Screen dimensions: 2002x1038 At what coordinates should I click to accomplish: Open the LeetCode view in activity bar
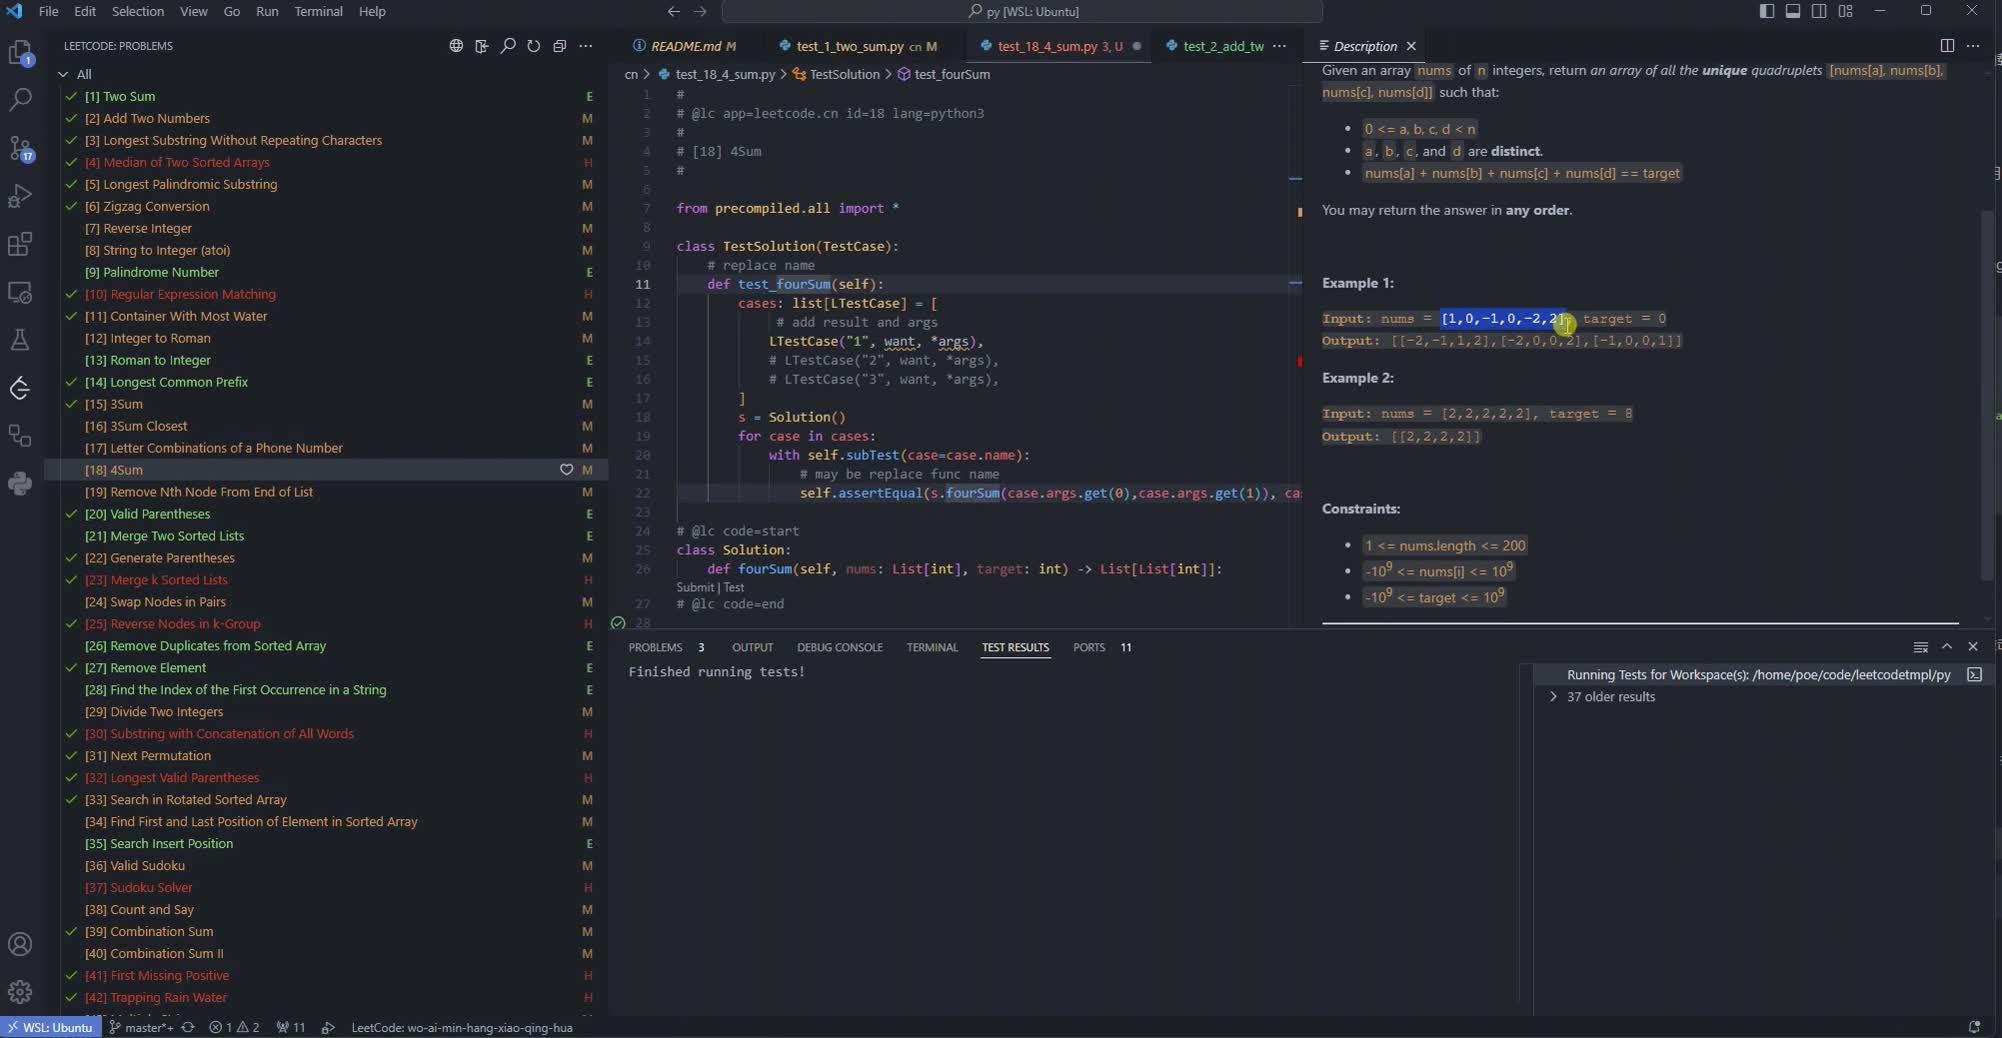pos(20,388)
